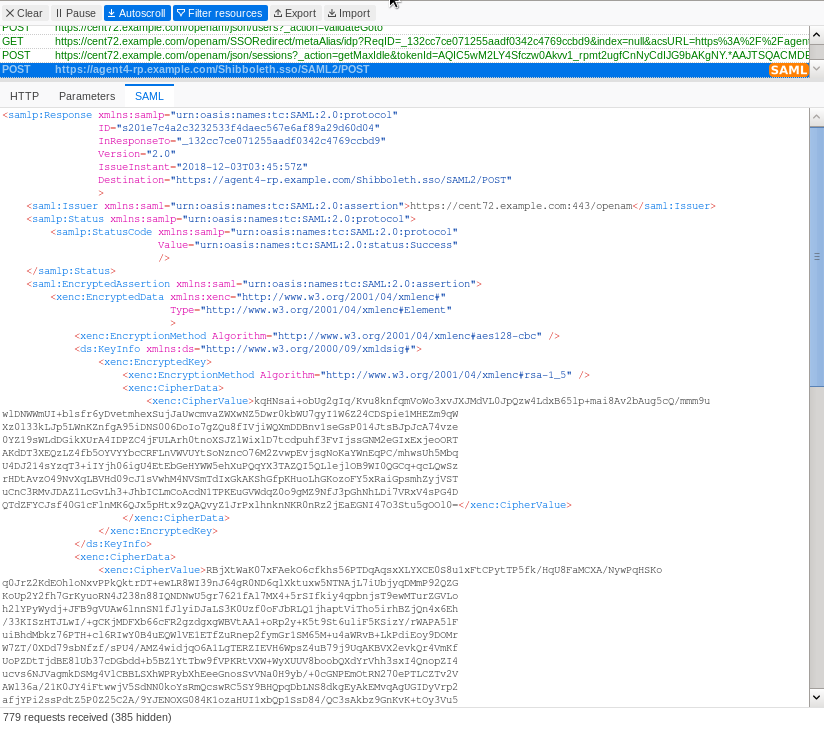Select the SAML tab
Screen dimensions: 824x730
click(x=149, y=96)
